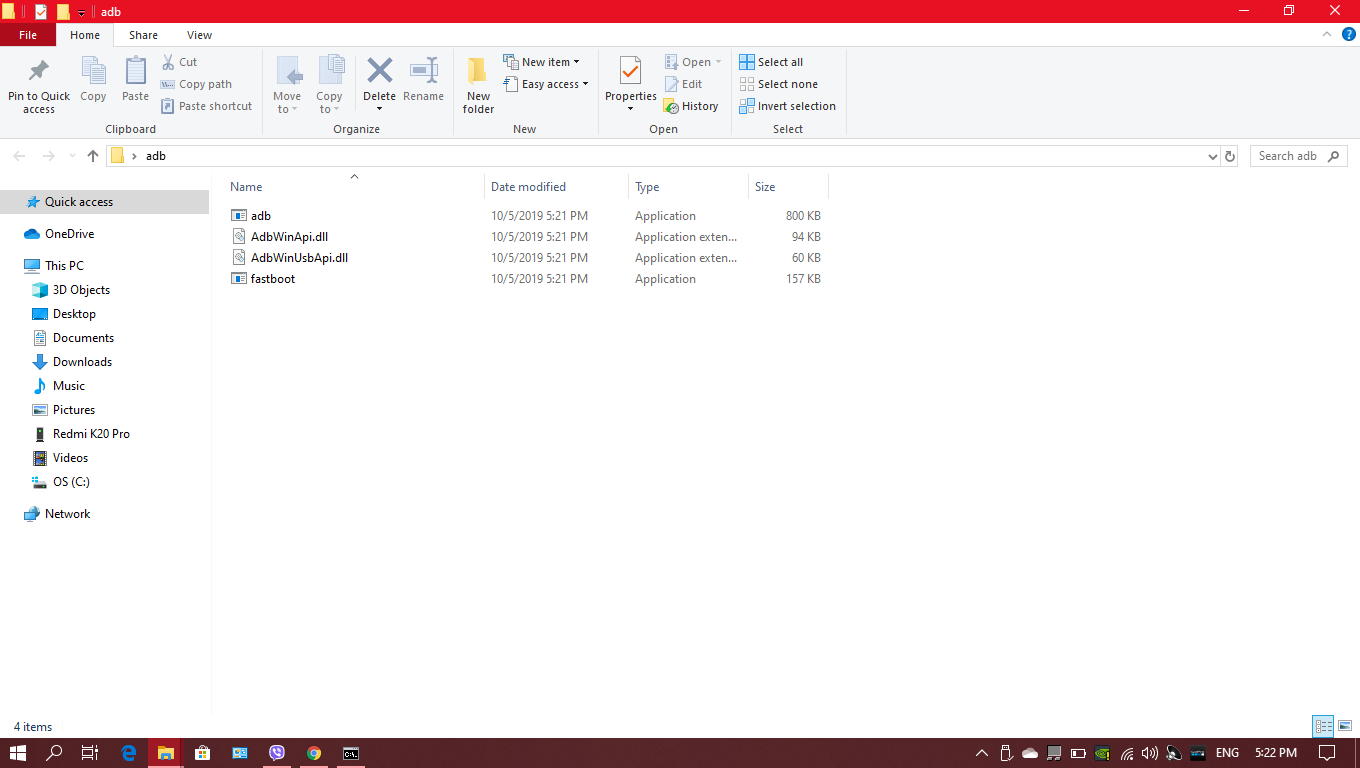
Task: Click Pin to Quick access icon
Action: pyautogui.click(x=39, y=72)
